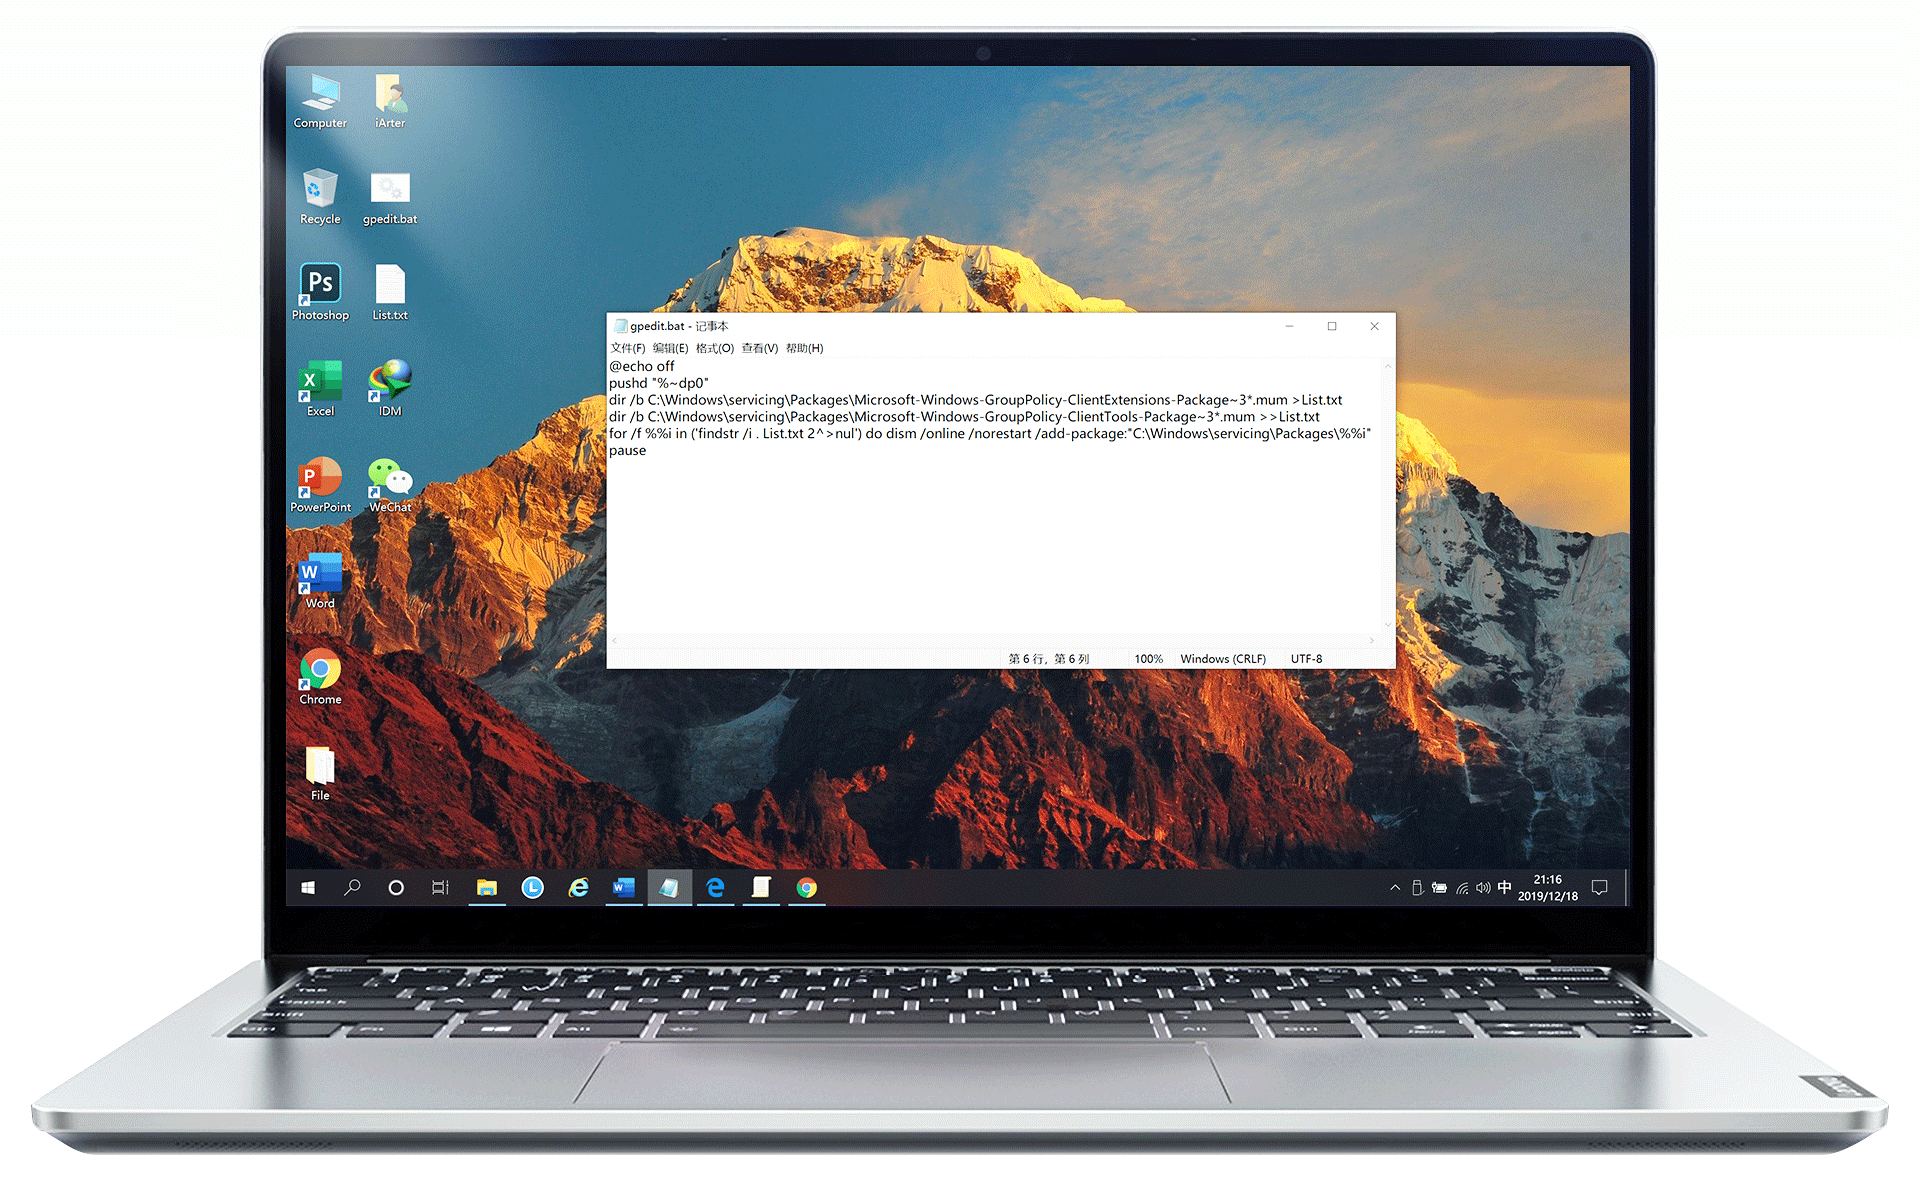Click Notepad window title bar

point(995,326)
